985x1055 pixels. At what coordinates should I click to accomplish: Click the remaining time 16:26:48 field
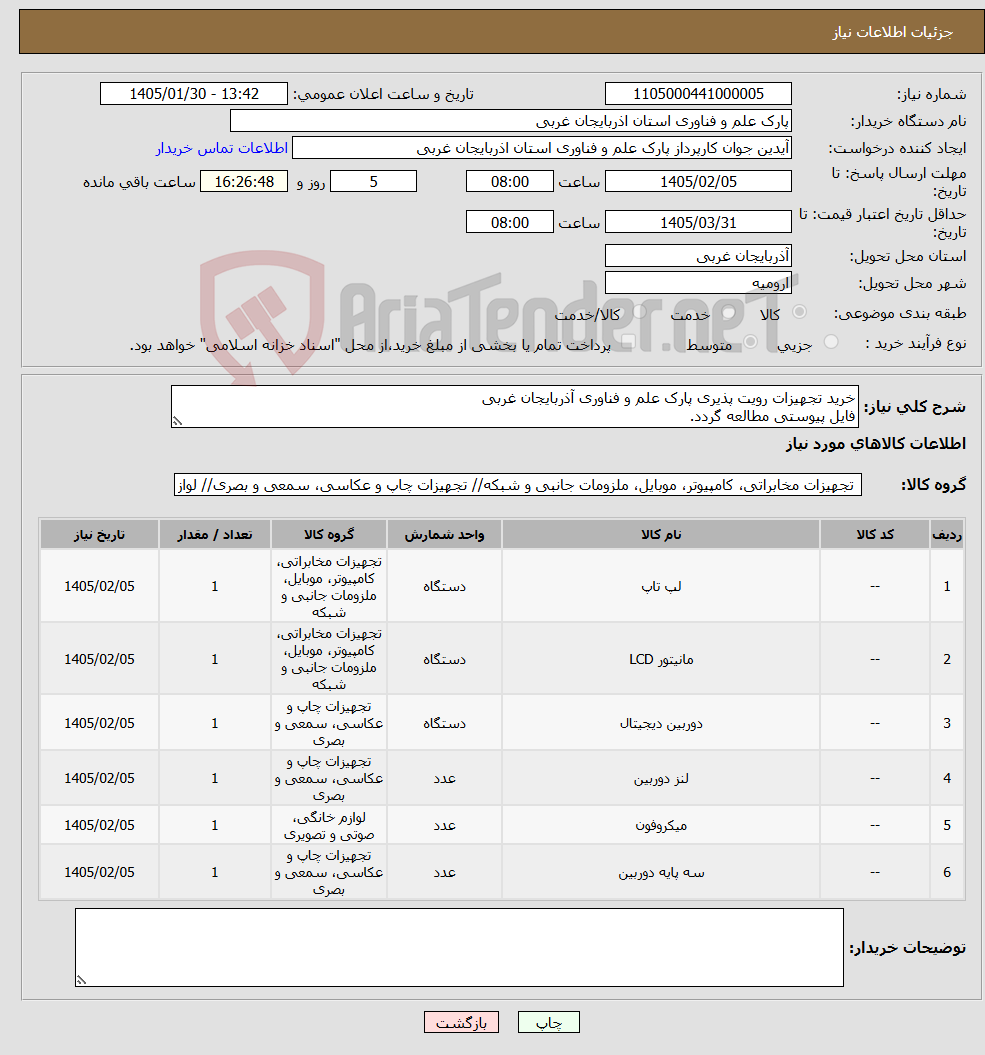pyautogui.click(x=244, y=182)
